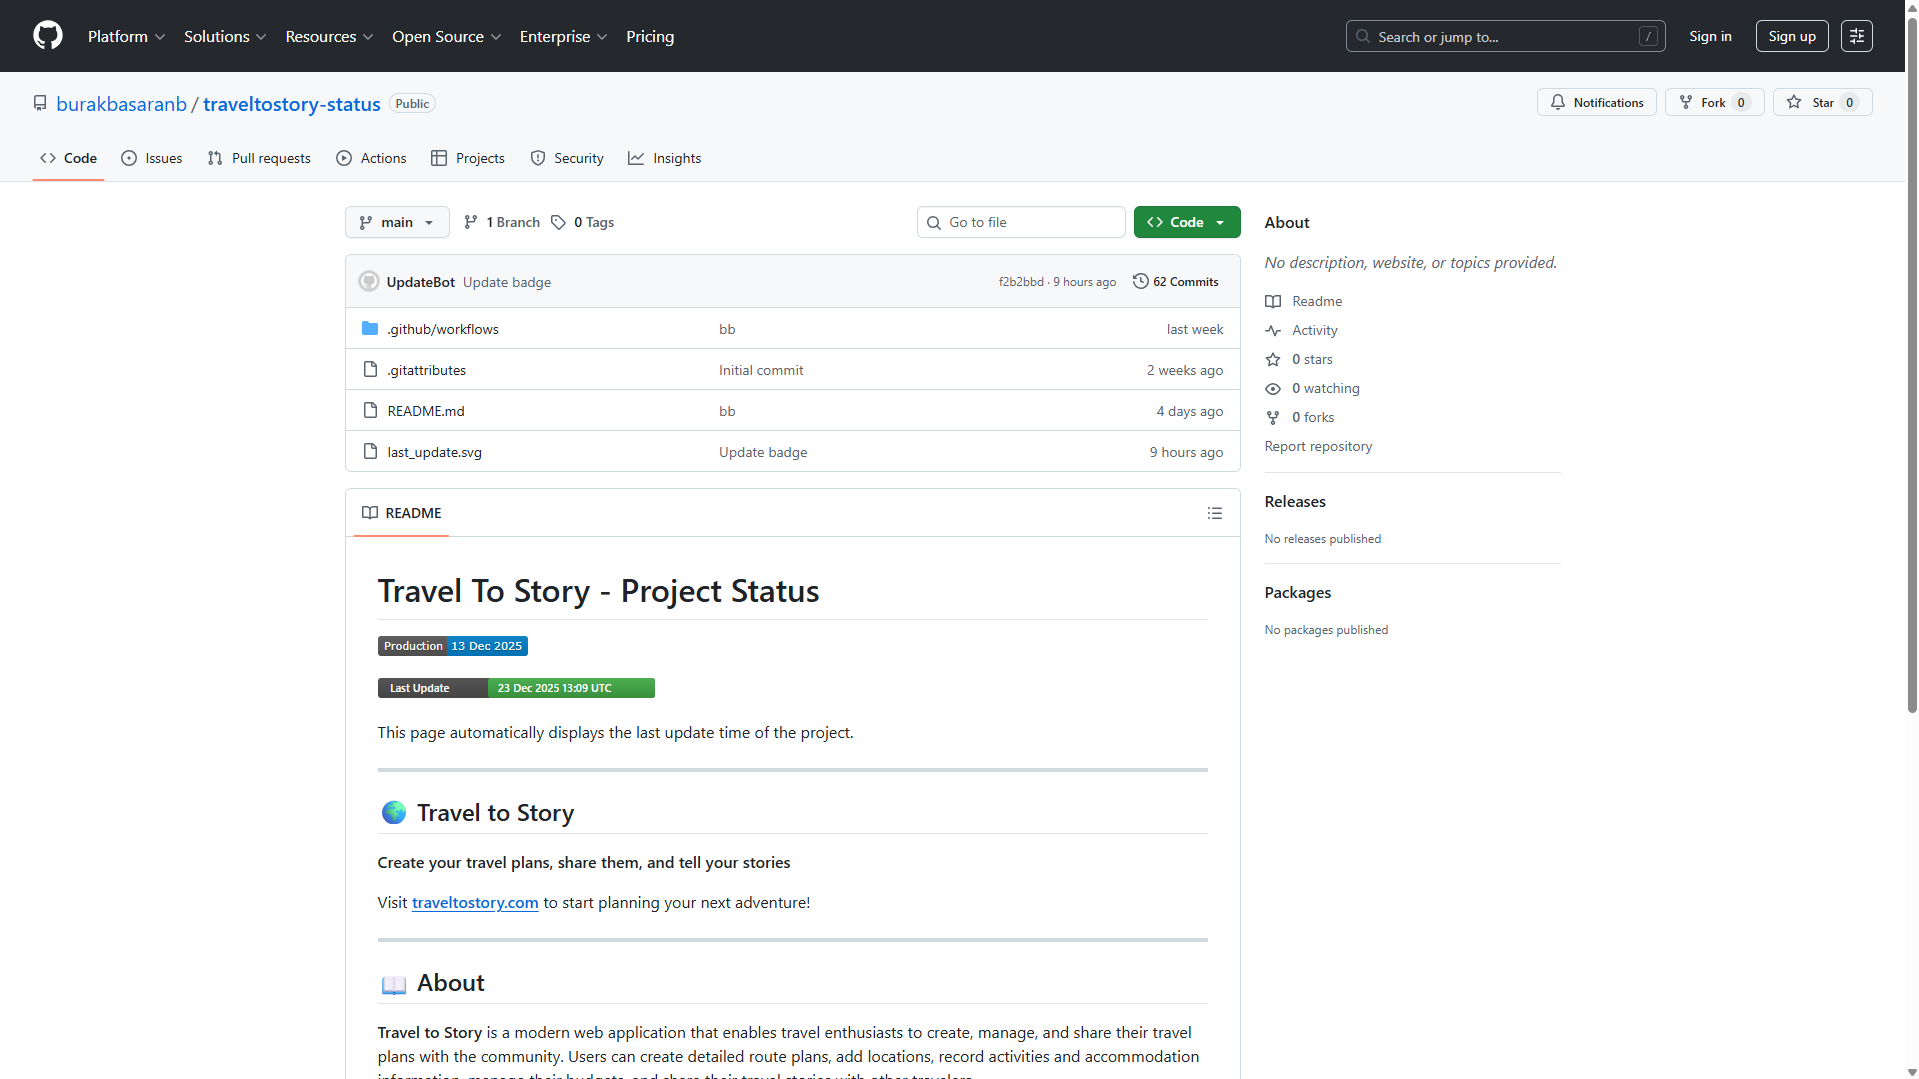This screenshot has height=1079, width=1919.
Task: Expand the green Code dropdown
Action: point(1186,222)
